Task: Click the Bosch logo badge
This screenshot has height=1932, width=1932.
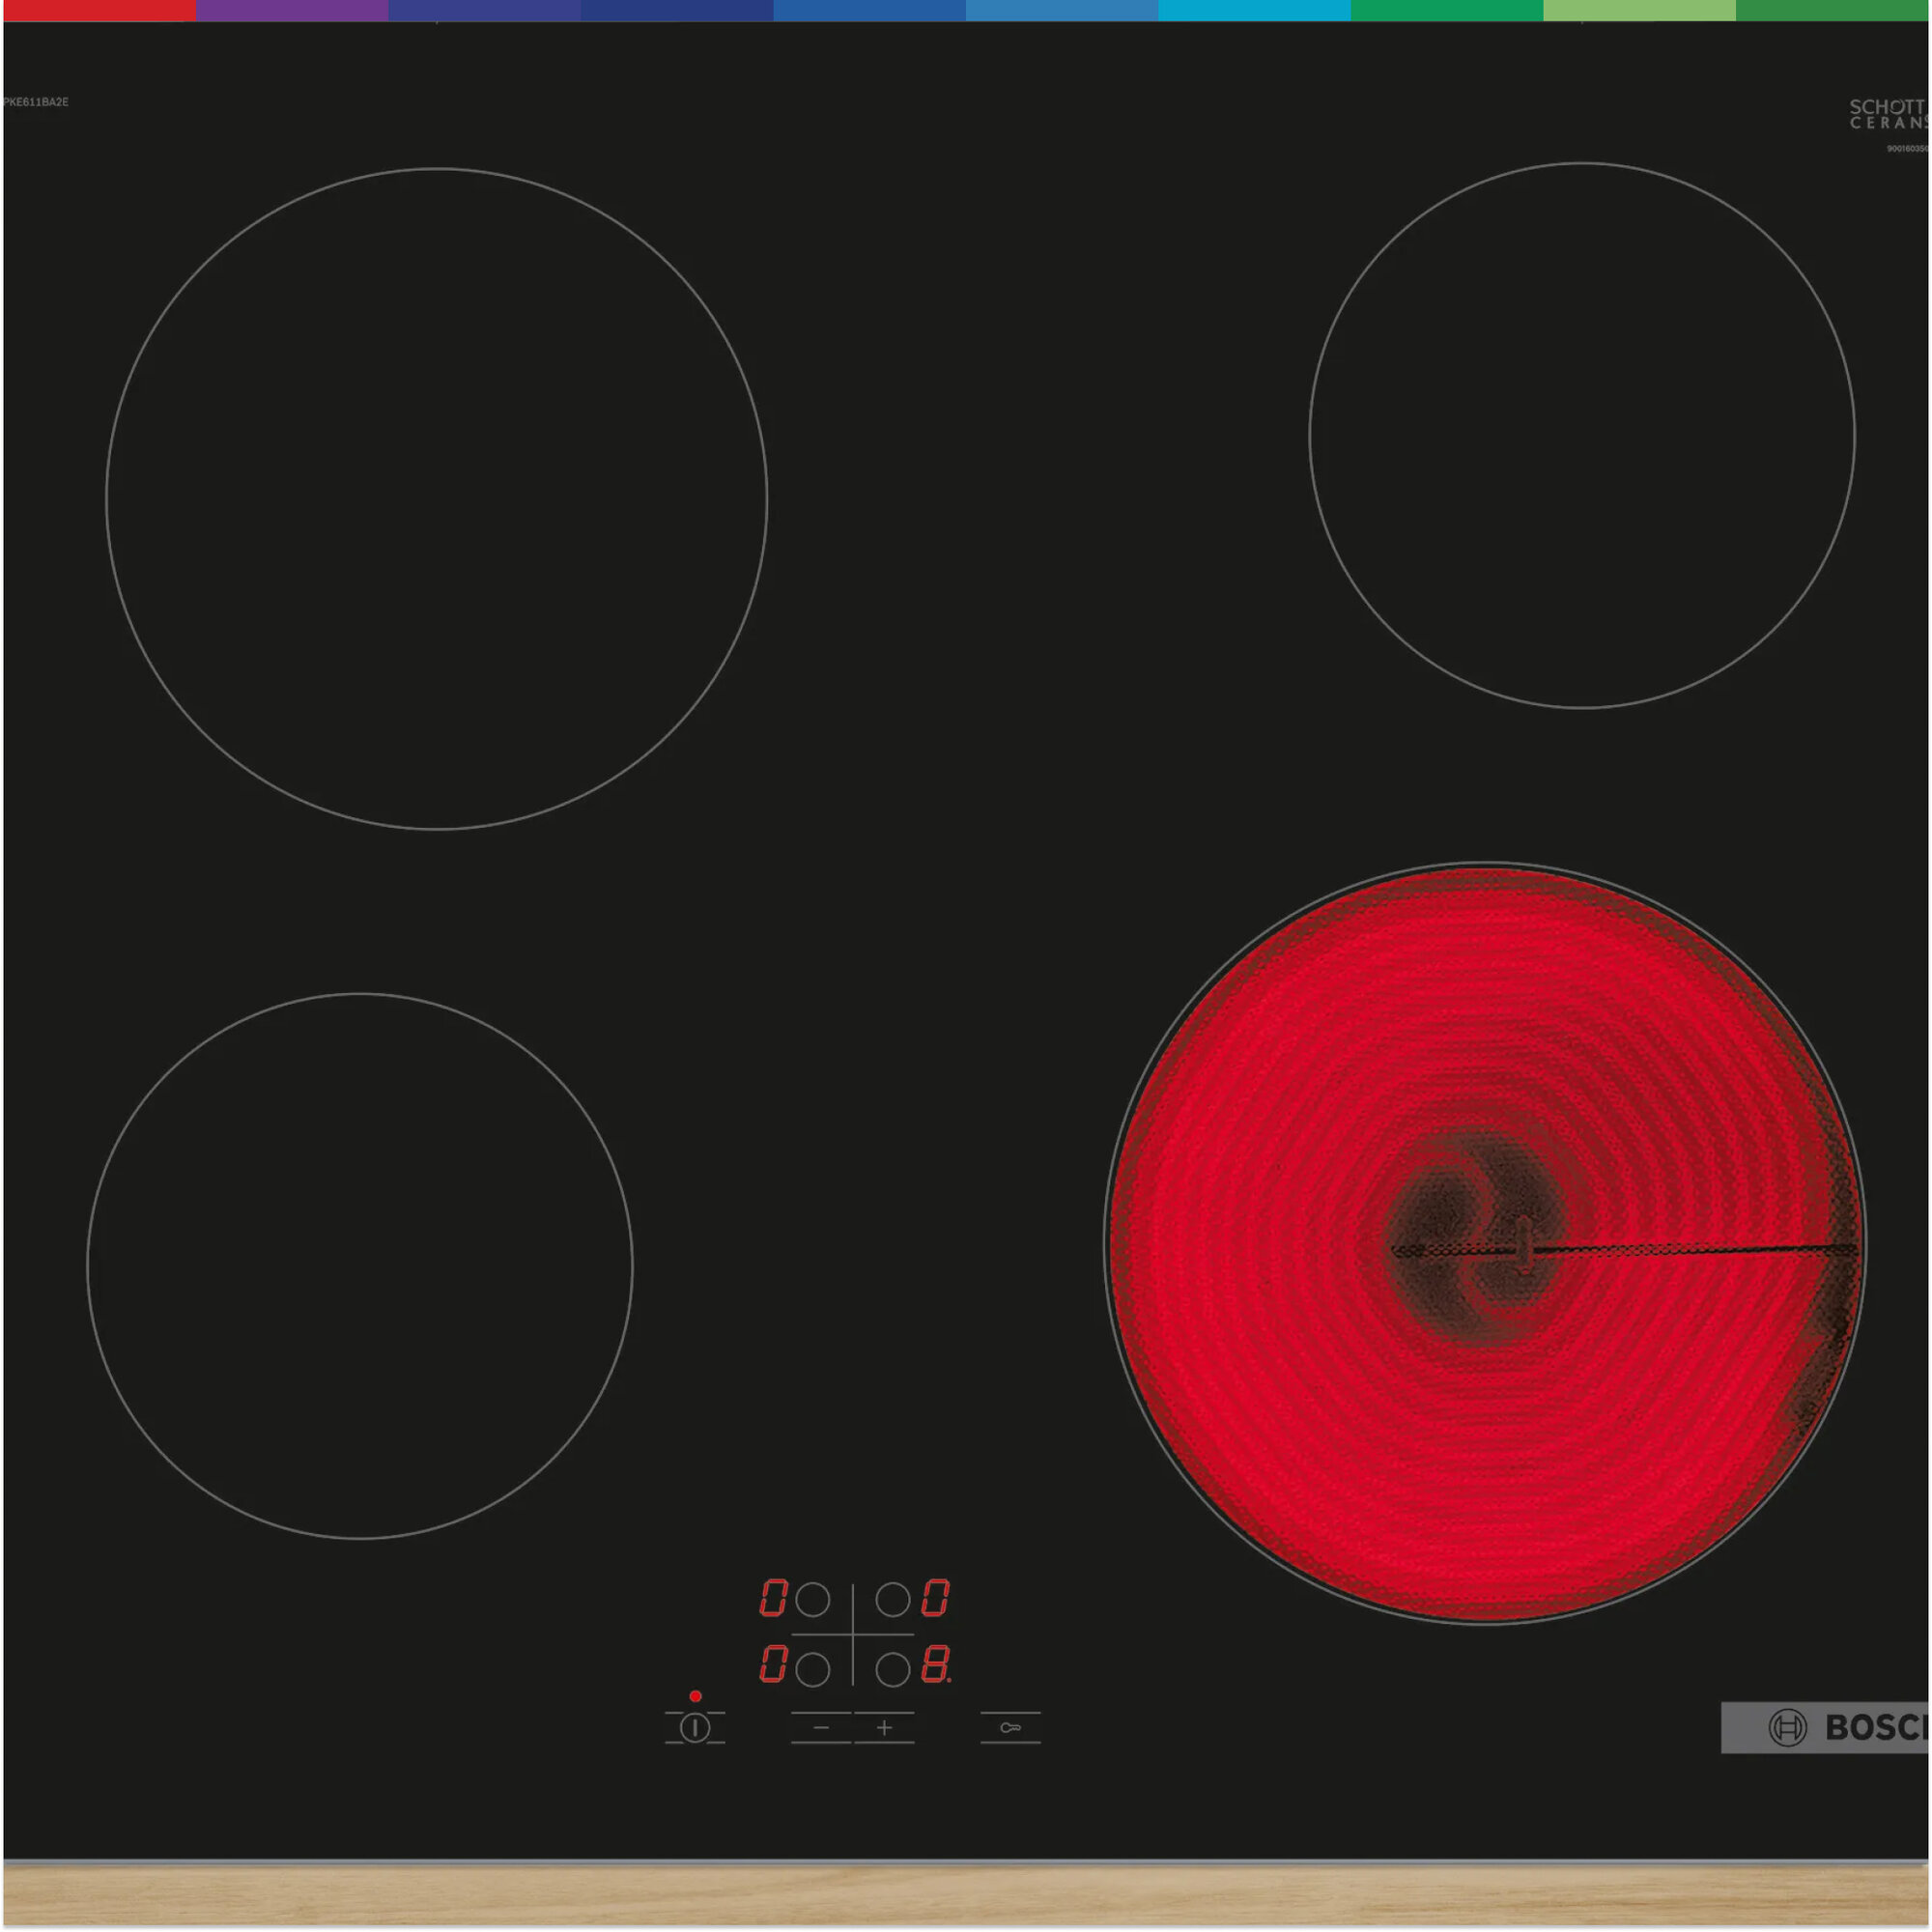Action: coord(1826,1727)
